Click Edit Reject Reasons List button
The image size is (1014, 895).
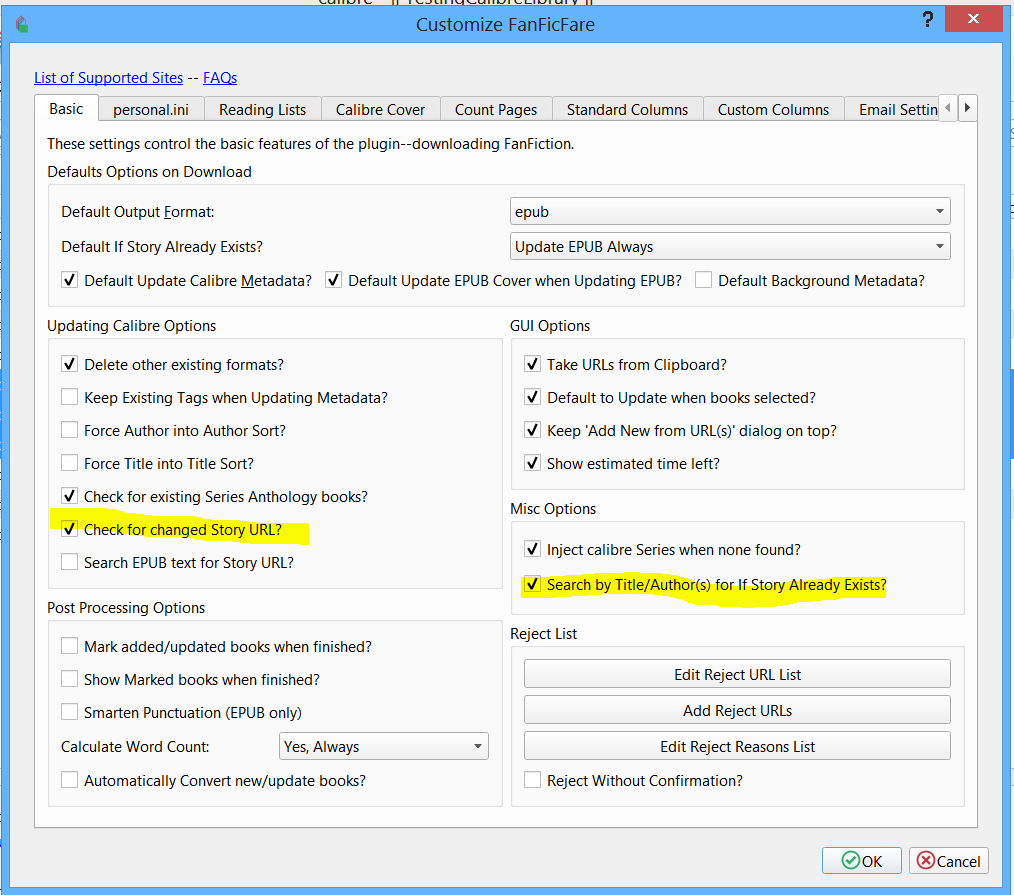tap(737, 746)
